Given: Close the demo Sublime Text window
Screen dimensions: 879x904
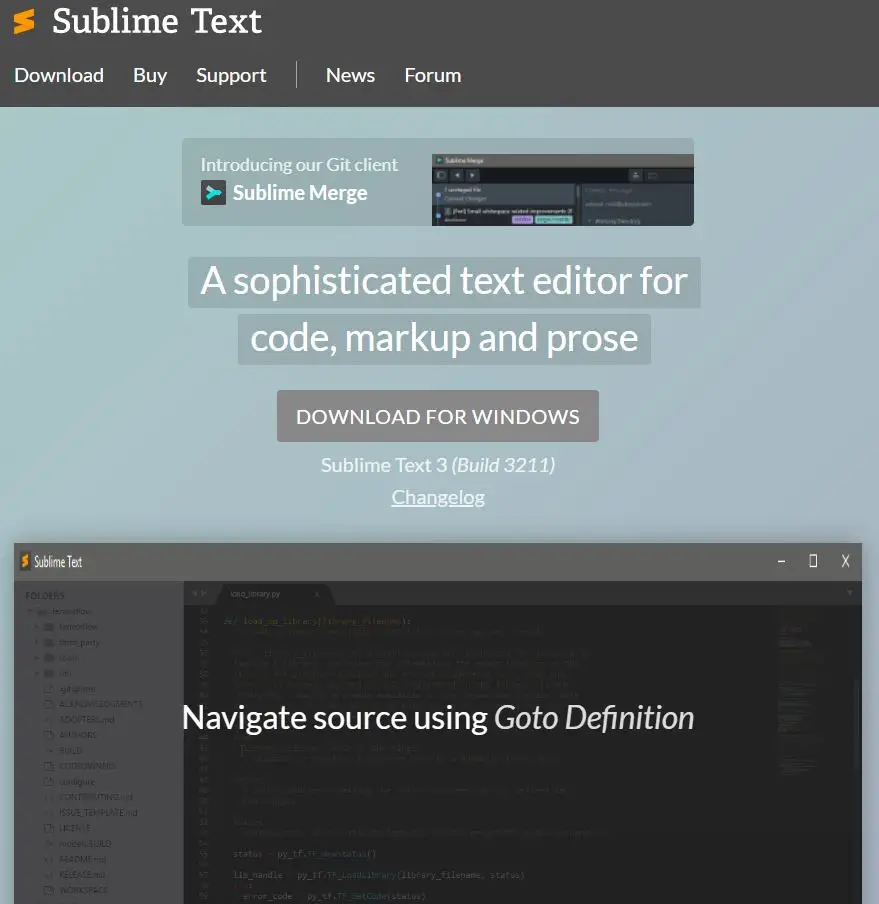Looking at the screenshot, I should point(845,561).
